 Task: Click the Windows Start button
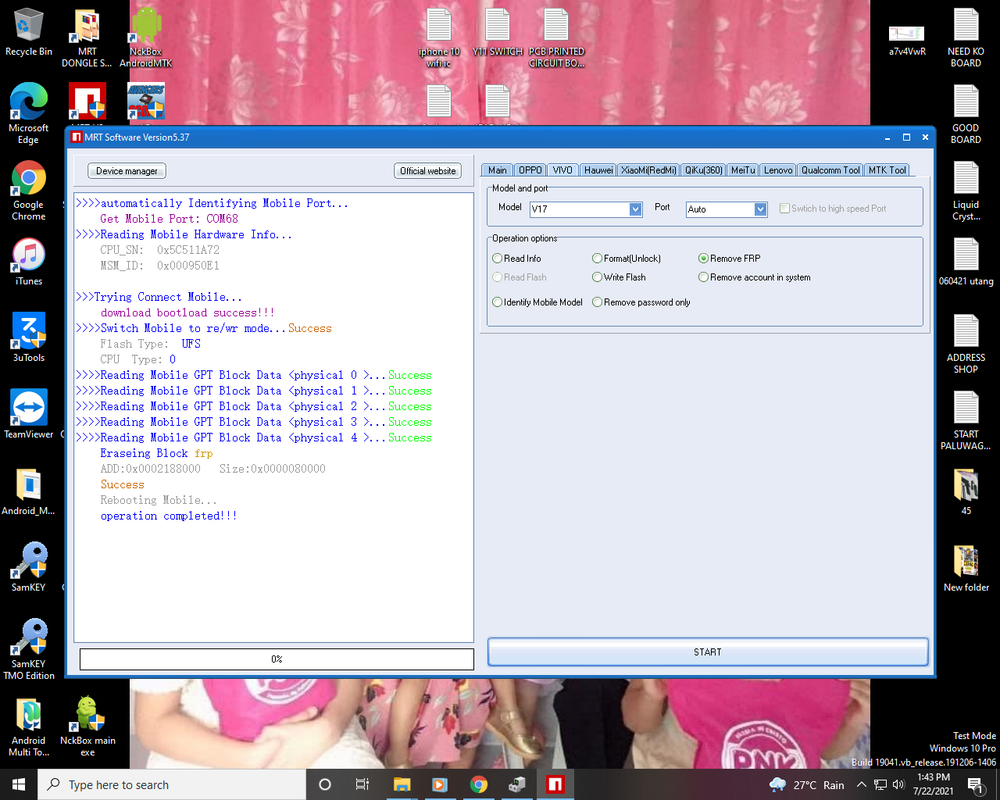pyautogui.click(x=18, y=784)
